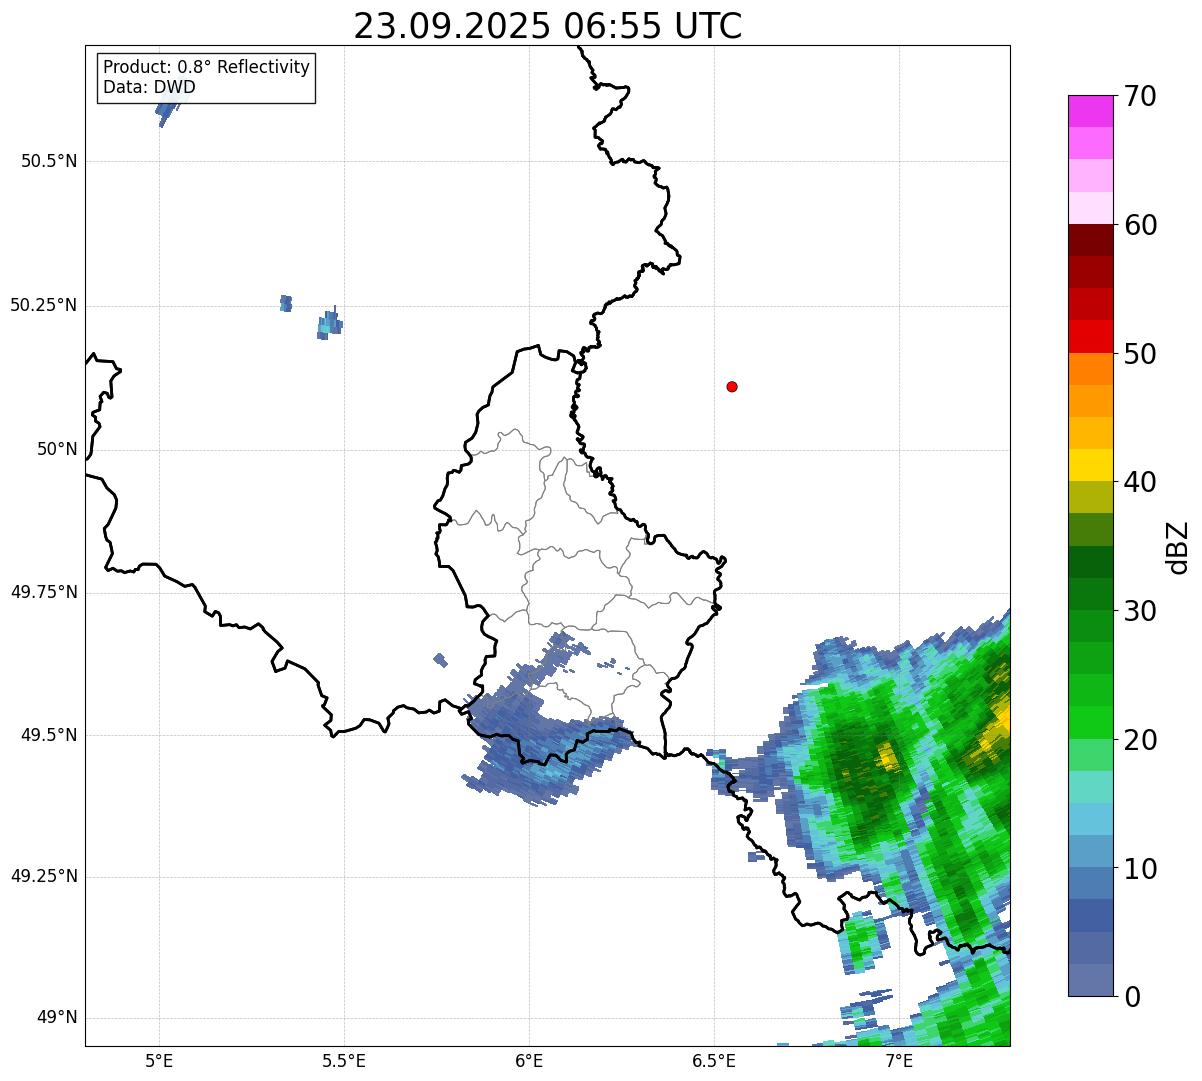Screen dimensions: 1202x1081
Task: Click the 6°E longitude label
Action: (x=529, y=1060)
